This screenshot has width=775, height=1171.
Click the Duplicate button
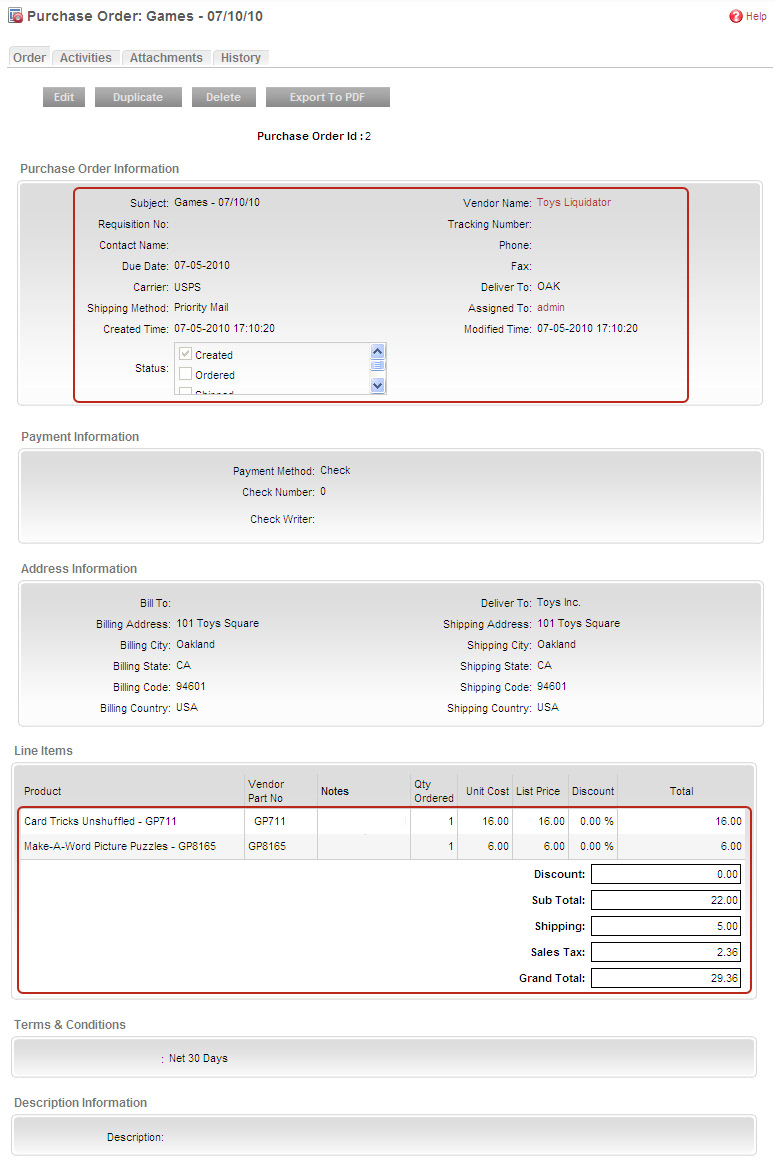pyautogui.click(x=138, y=97)
